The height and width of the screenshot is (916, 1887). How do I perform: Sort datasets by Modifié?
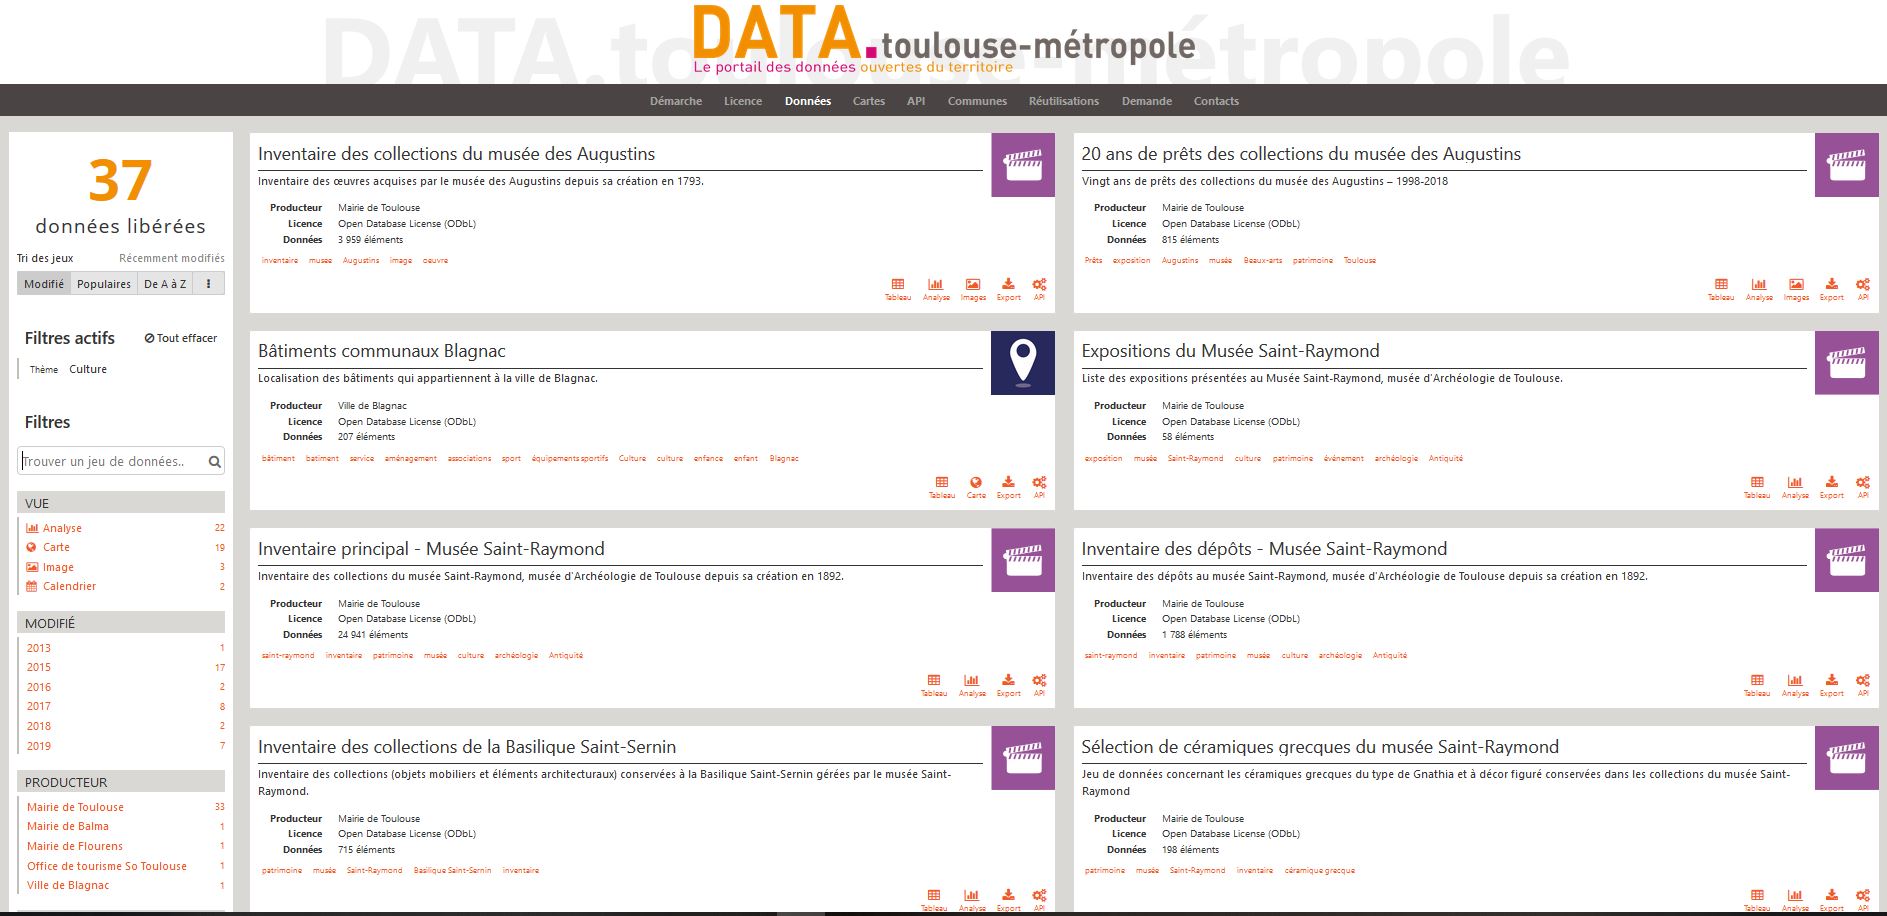(44, 284)
